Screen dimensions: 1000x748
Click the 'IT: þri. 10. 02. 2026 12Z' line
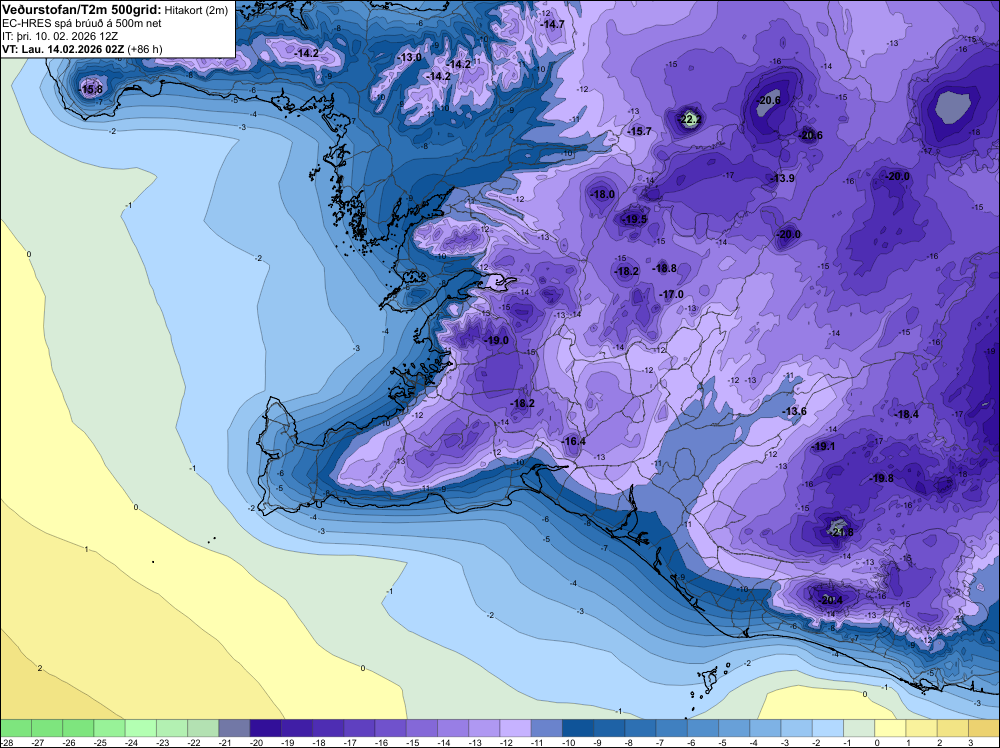coord(60,36)
